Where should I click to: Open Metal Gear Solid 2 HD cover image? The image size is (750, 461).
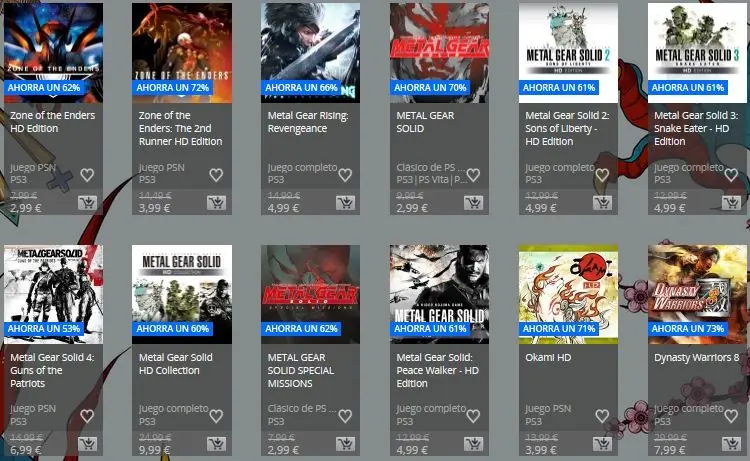(x=568, y=53)
